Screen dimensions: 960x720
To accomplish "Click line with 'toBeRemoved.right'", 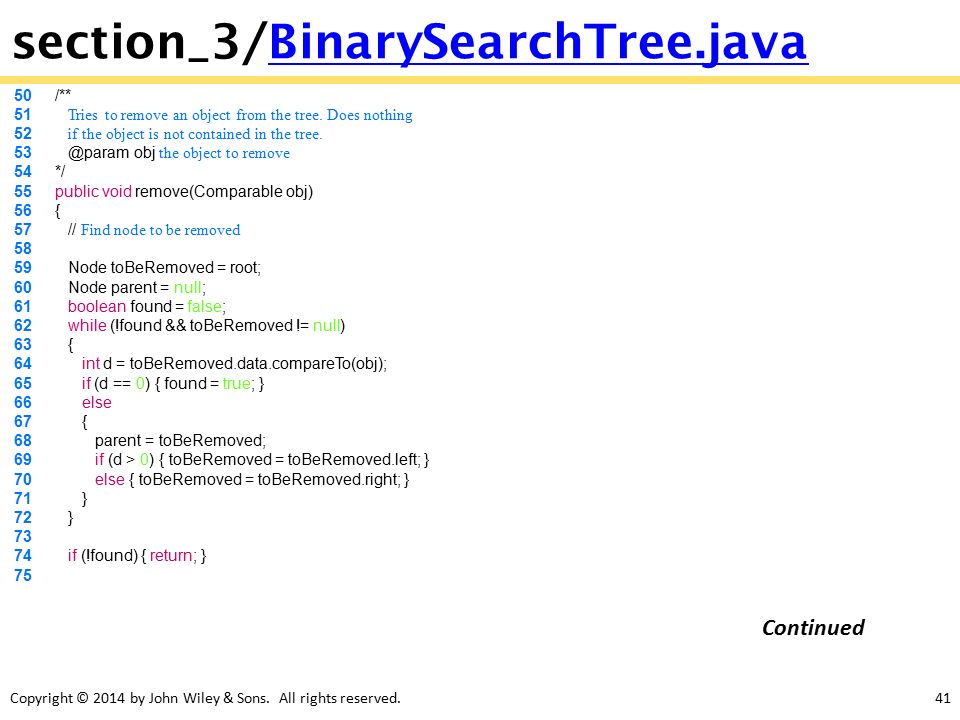I will pyautogui.click(x=252, y=479).
